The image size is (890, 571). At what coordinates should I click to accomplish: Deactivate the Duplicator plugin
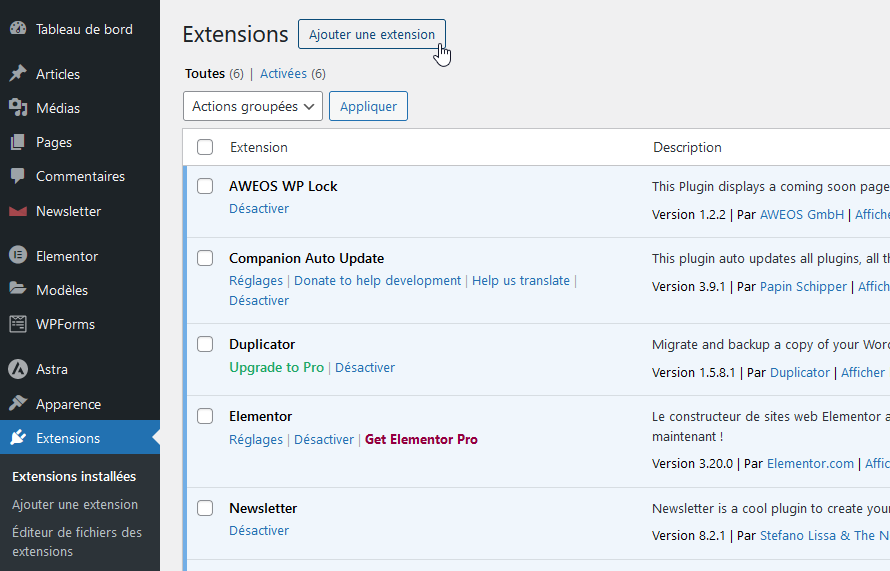pyautogui.click(x=365, y=367)
